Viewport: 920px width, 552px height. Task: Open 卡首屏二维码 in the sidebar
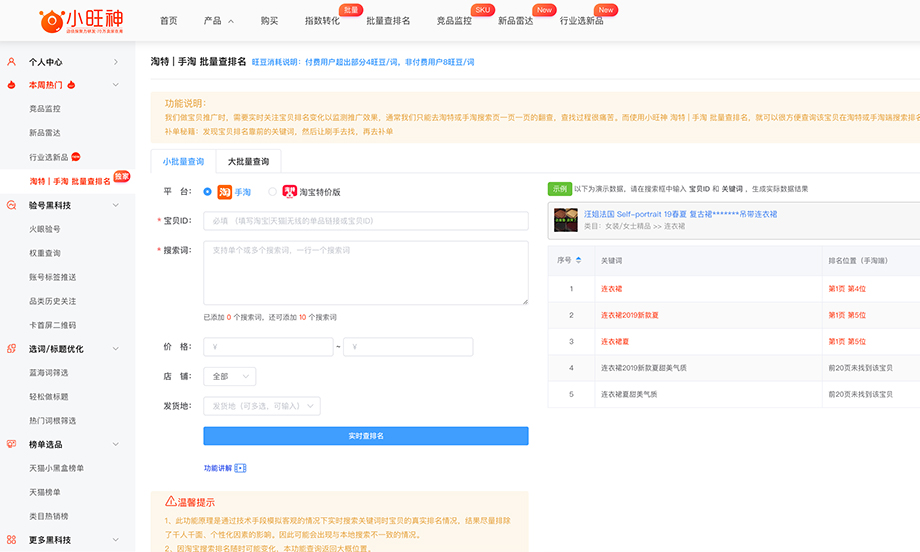click(x=53, y=325)
